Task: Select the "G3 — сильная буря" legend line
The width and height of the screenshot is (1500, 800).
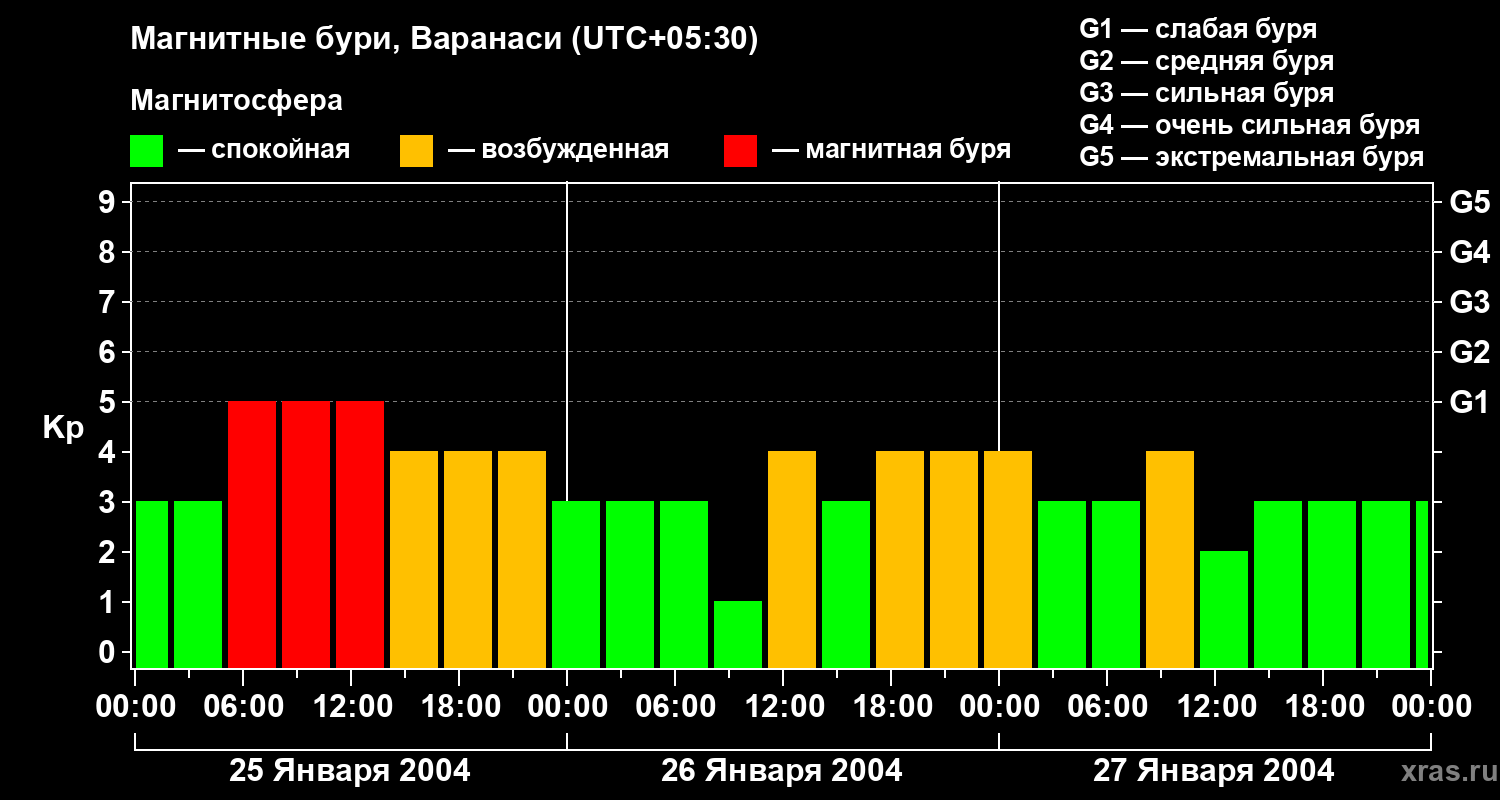Action: coord(1206,93)
